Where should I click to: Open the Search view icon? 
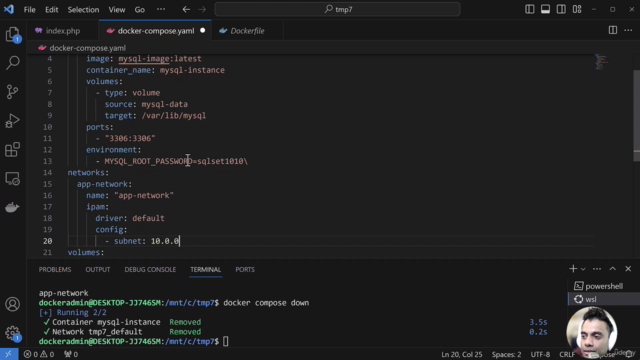13,62
